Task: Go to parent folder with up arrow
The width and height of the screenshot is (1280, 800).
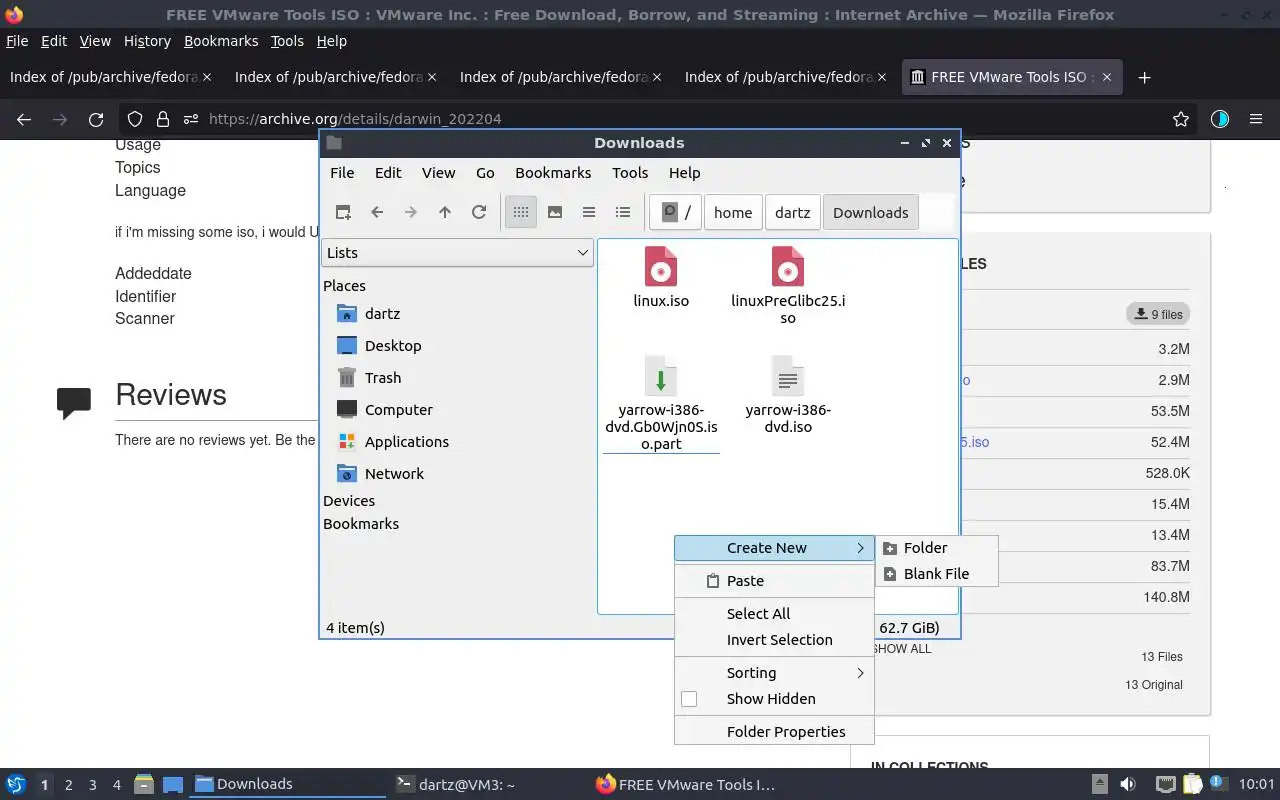Action: (445, 212)
